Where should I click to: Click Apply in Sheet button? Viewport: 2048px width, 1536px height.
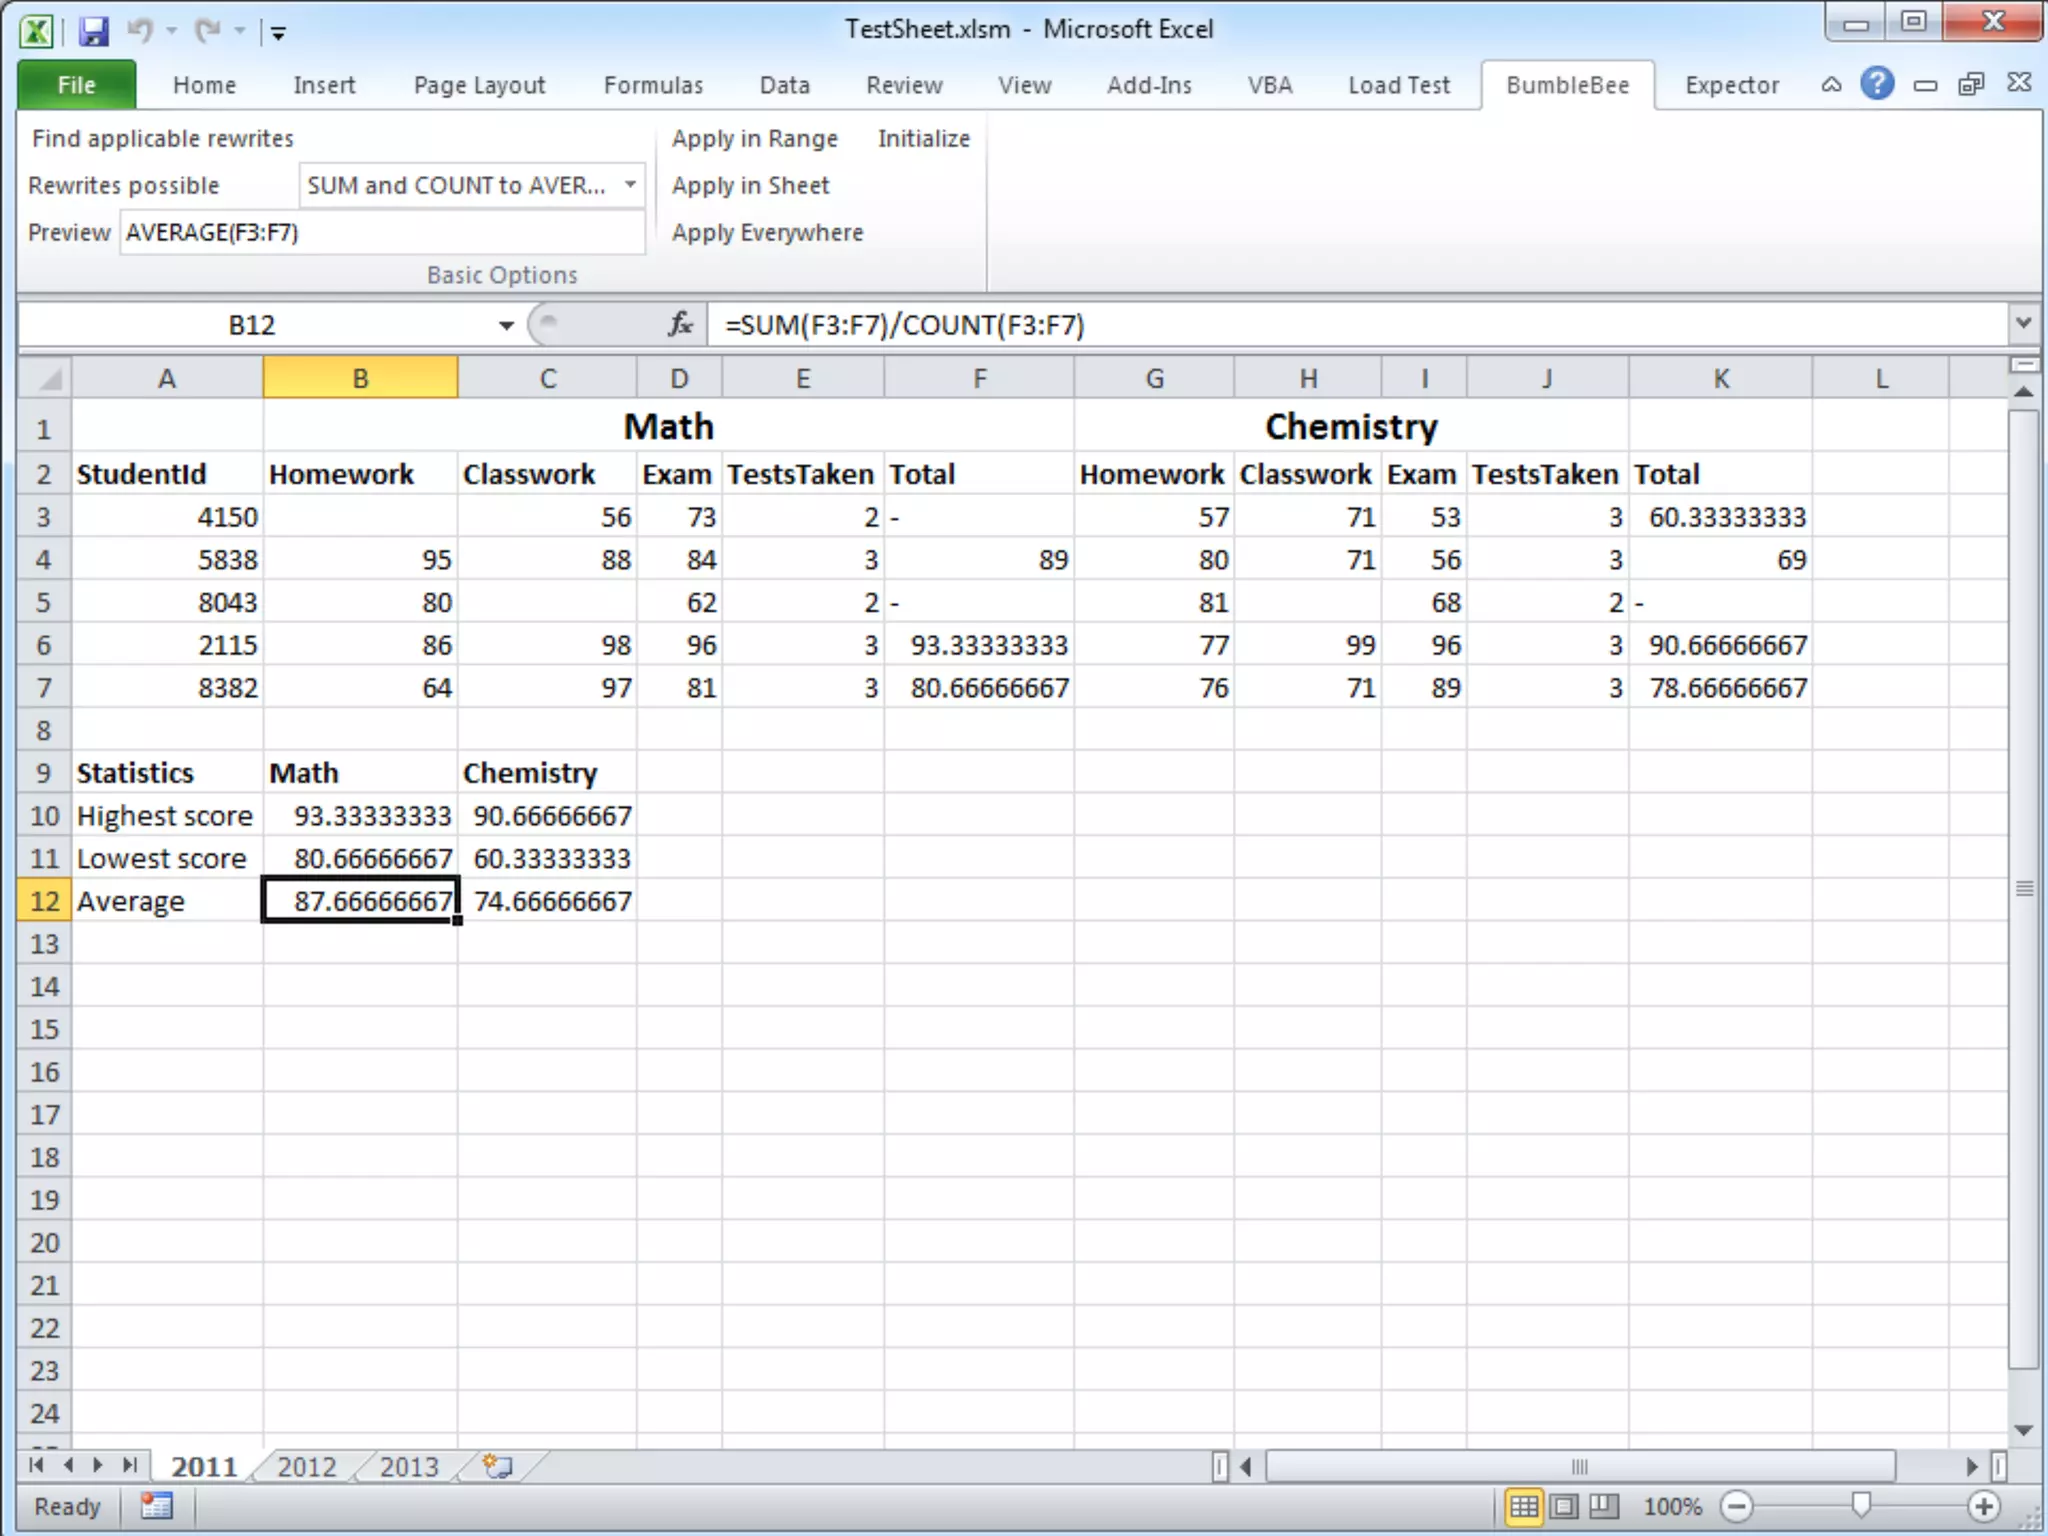750,185
